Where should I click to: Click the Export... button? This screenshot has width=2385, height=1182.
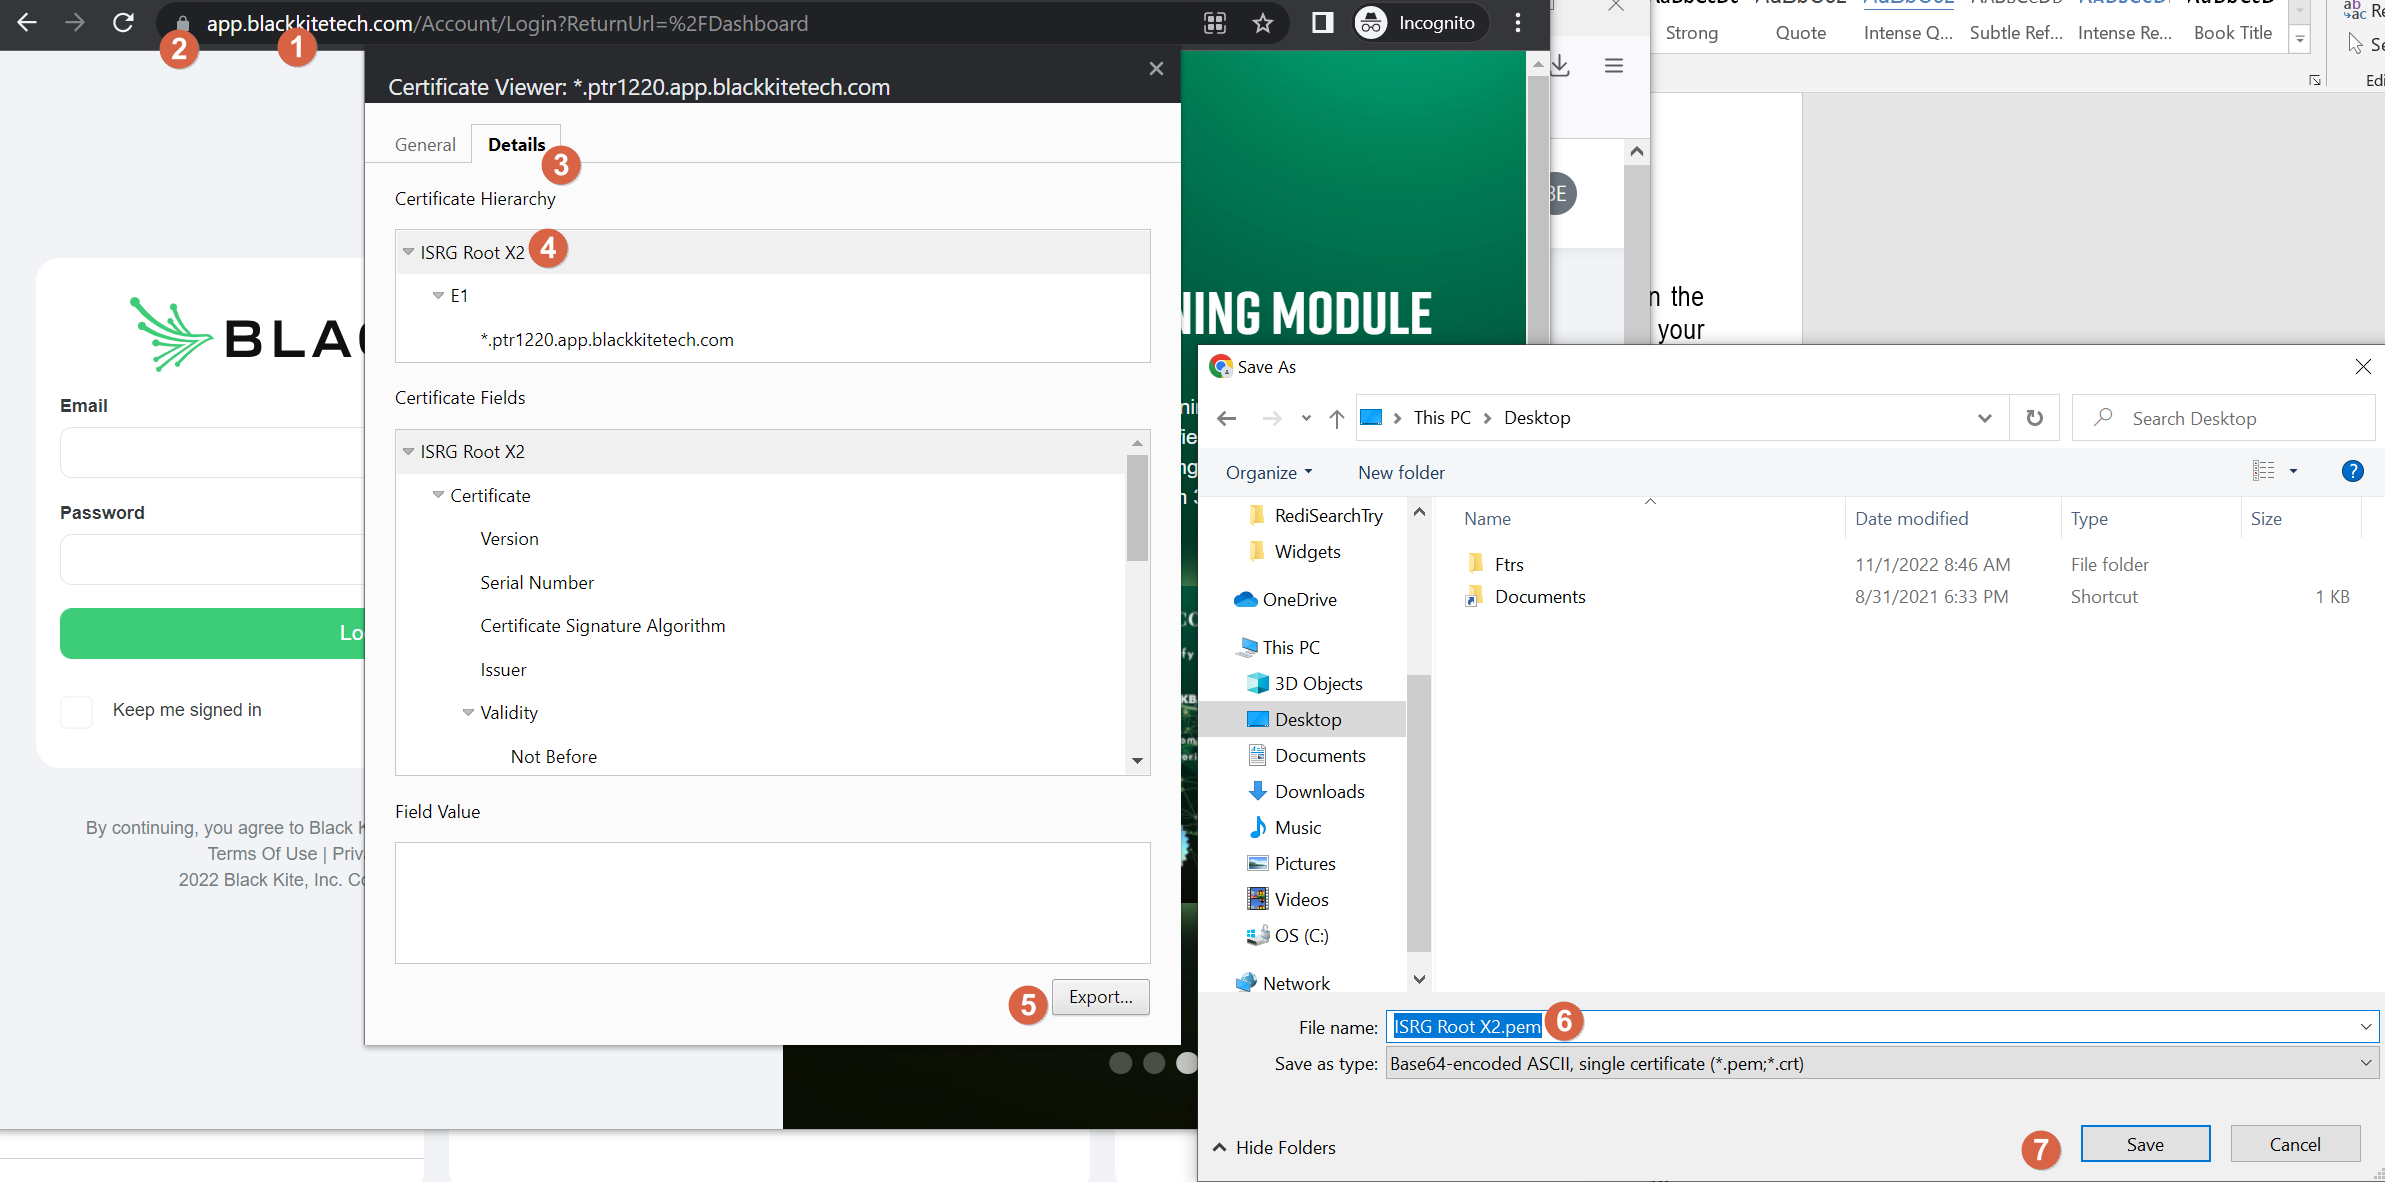pyautogui.click(x=1100, y=997)
